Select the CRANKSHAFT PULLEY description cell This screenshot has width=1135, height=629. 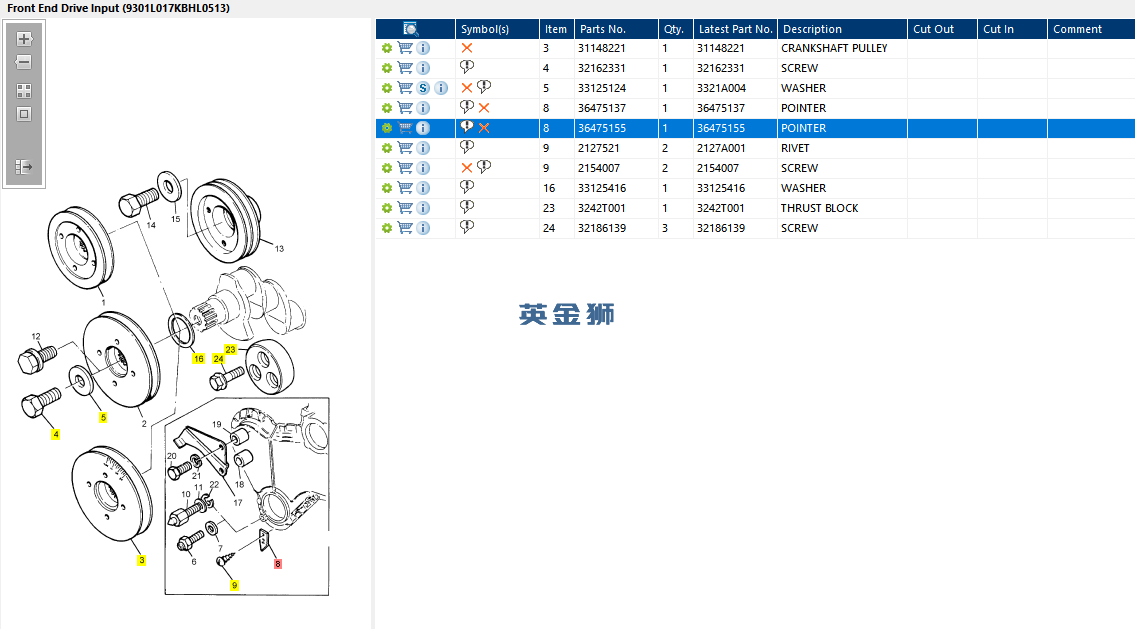[x=843, y=48]
